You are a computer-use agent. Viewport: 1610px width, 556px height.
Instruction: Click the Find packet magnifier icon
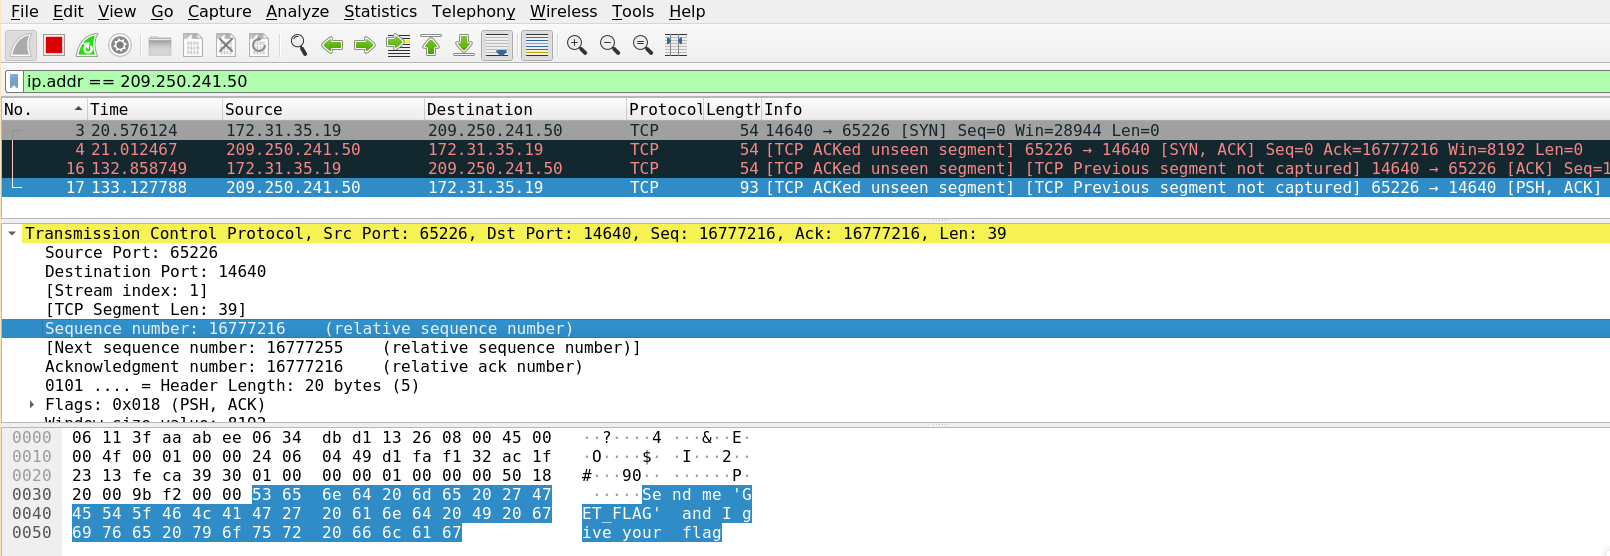coord(298,45)
